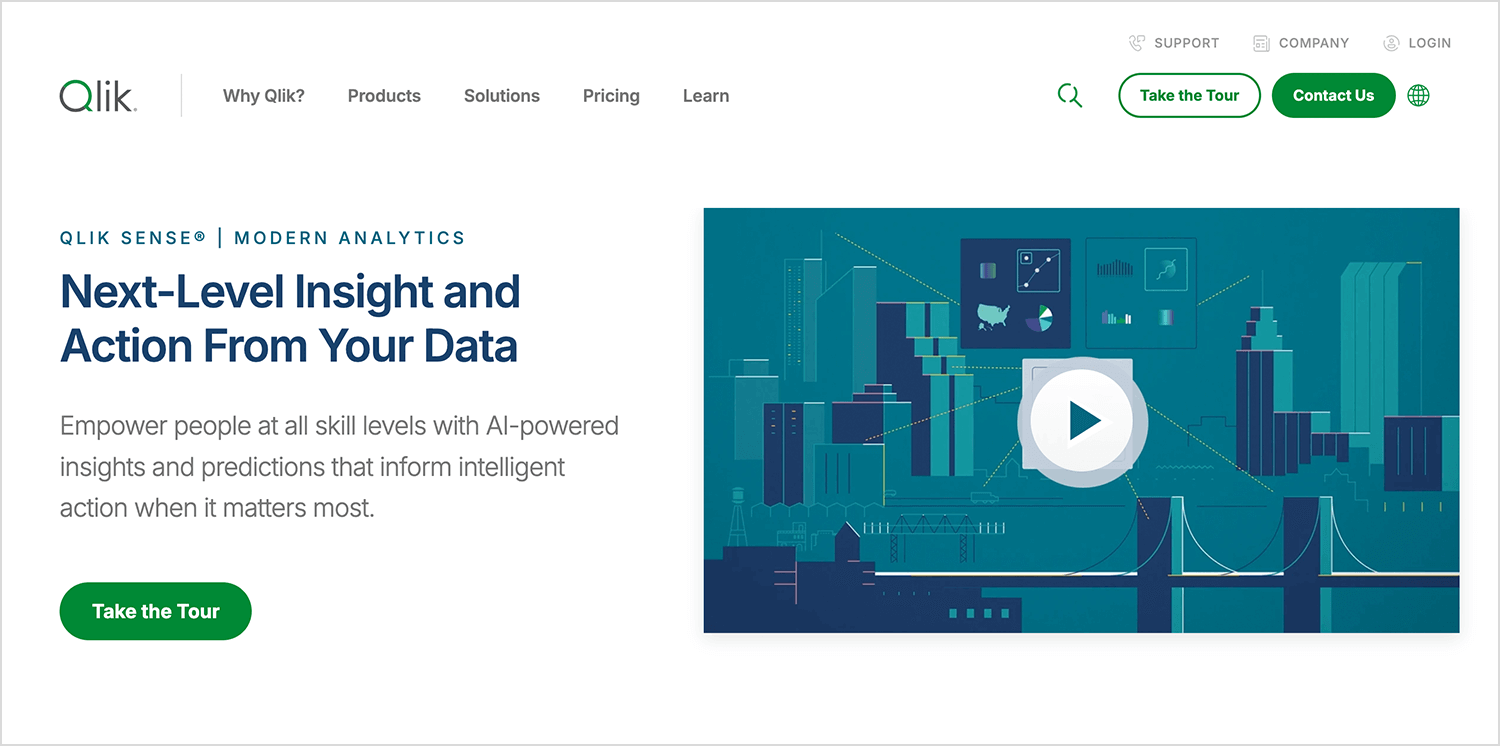
Task: Click the QLIK SENSE | MODERN ANALYTICS label
Action: pyautogui.click(x=263, y=238)
